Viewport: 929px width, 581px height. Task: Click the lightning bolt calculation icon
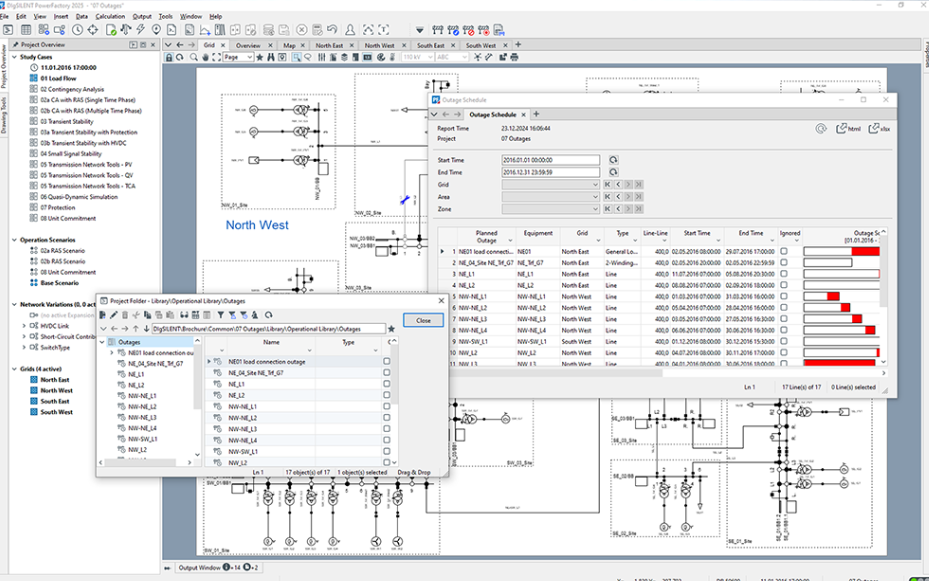(139, 30)
